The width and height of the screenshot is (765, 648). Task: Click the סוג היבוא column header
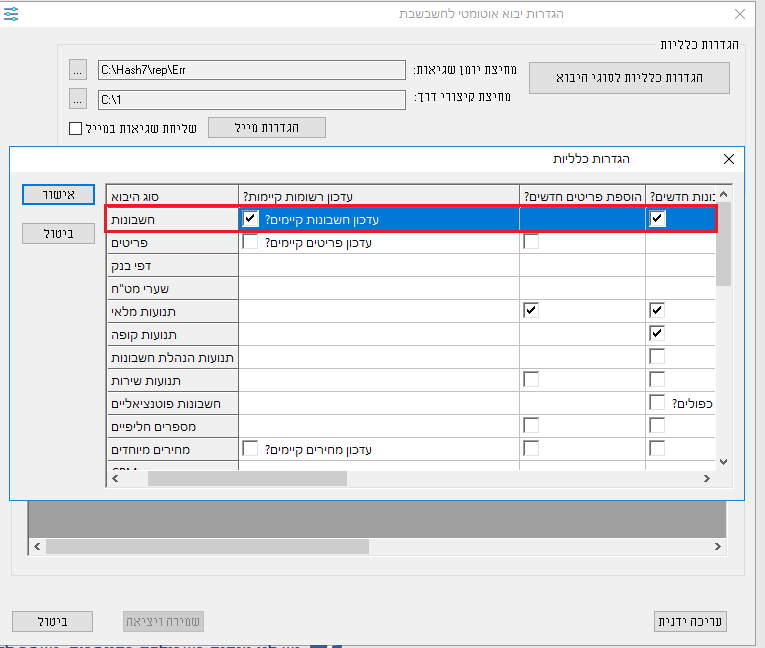pyautogui.click(x=172, y=196)
